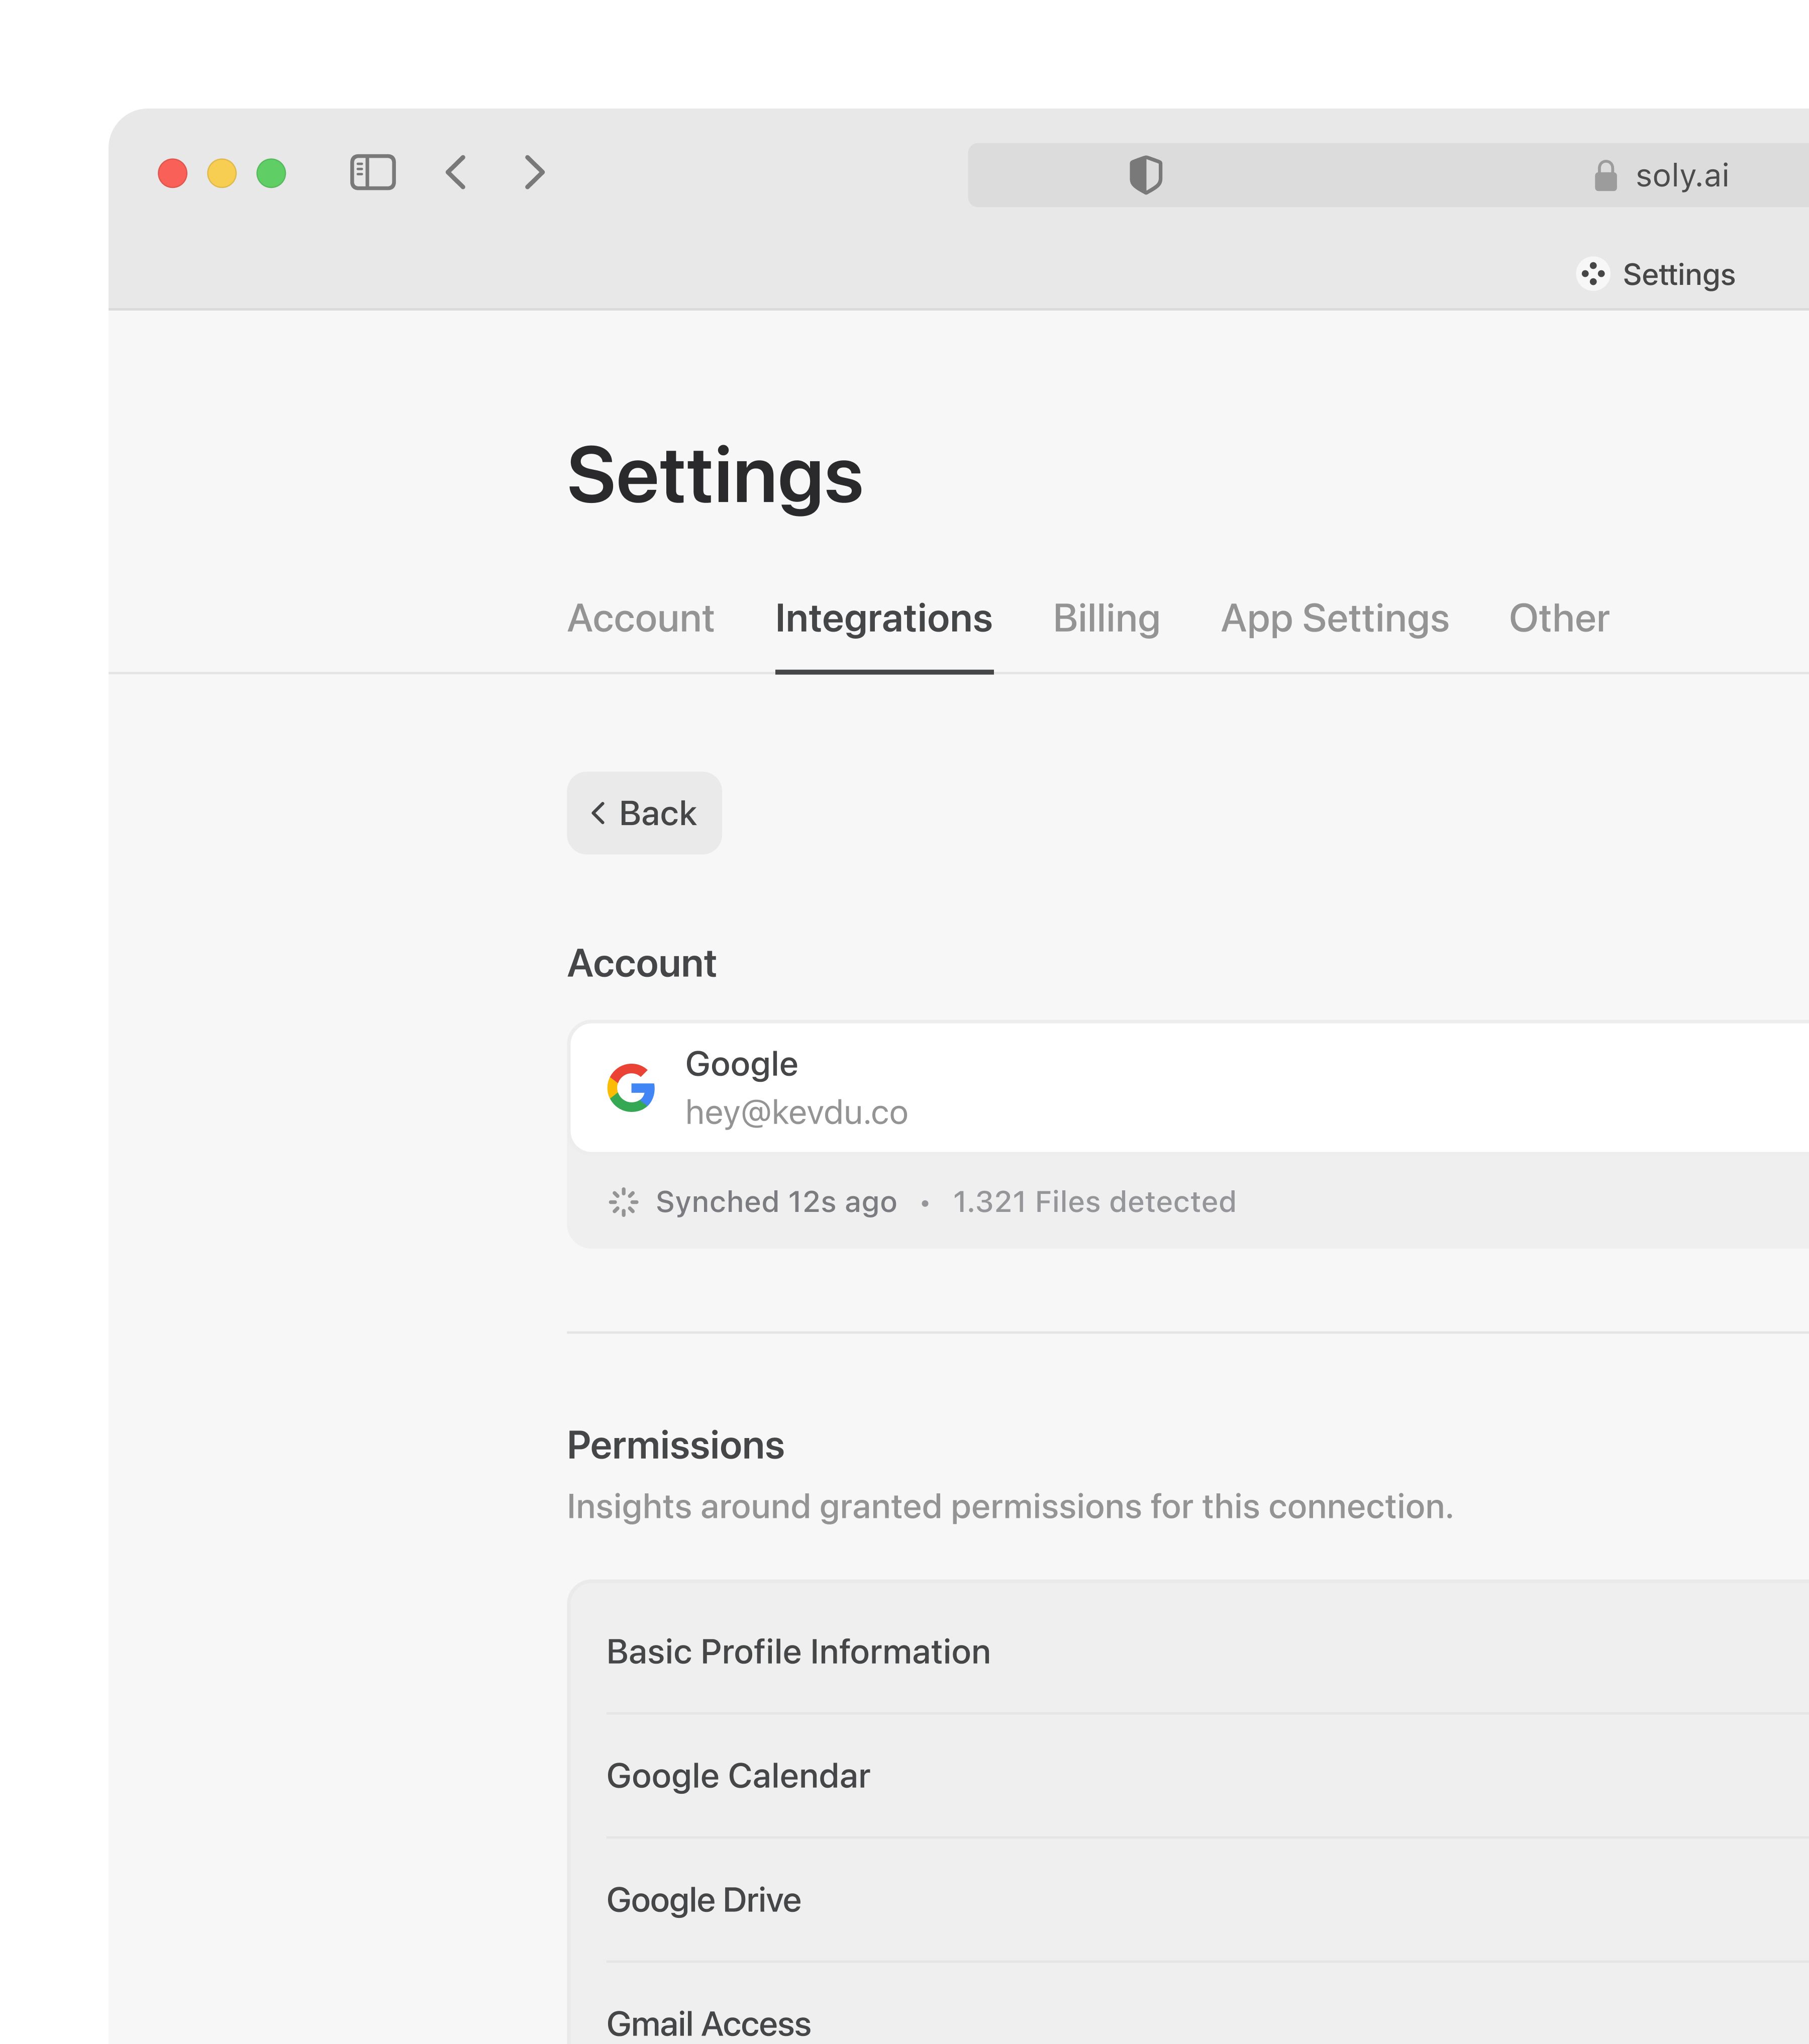Click the lock icon beside soly.ai
Screen dimensions: 1809x2044
(1605, 176)
